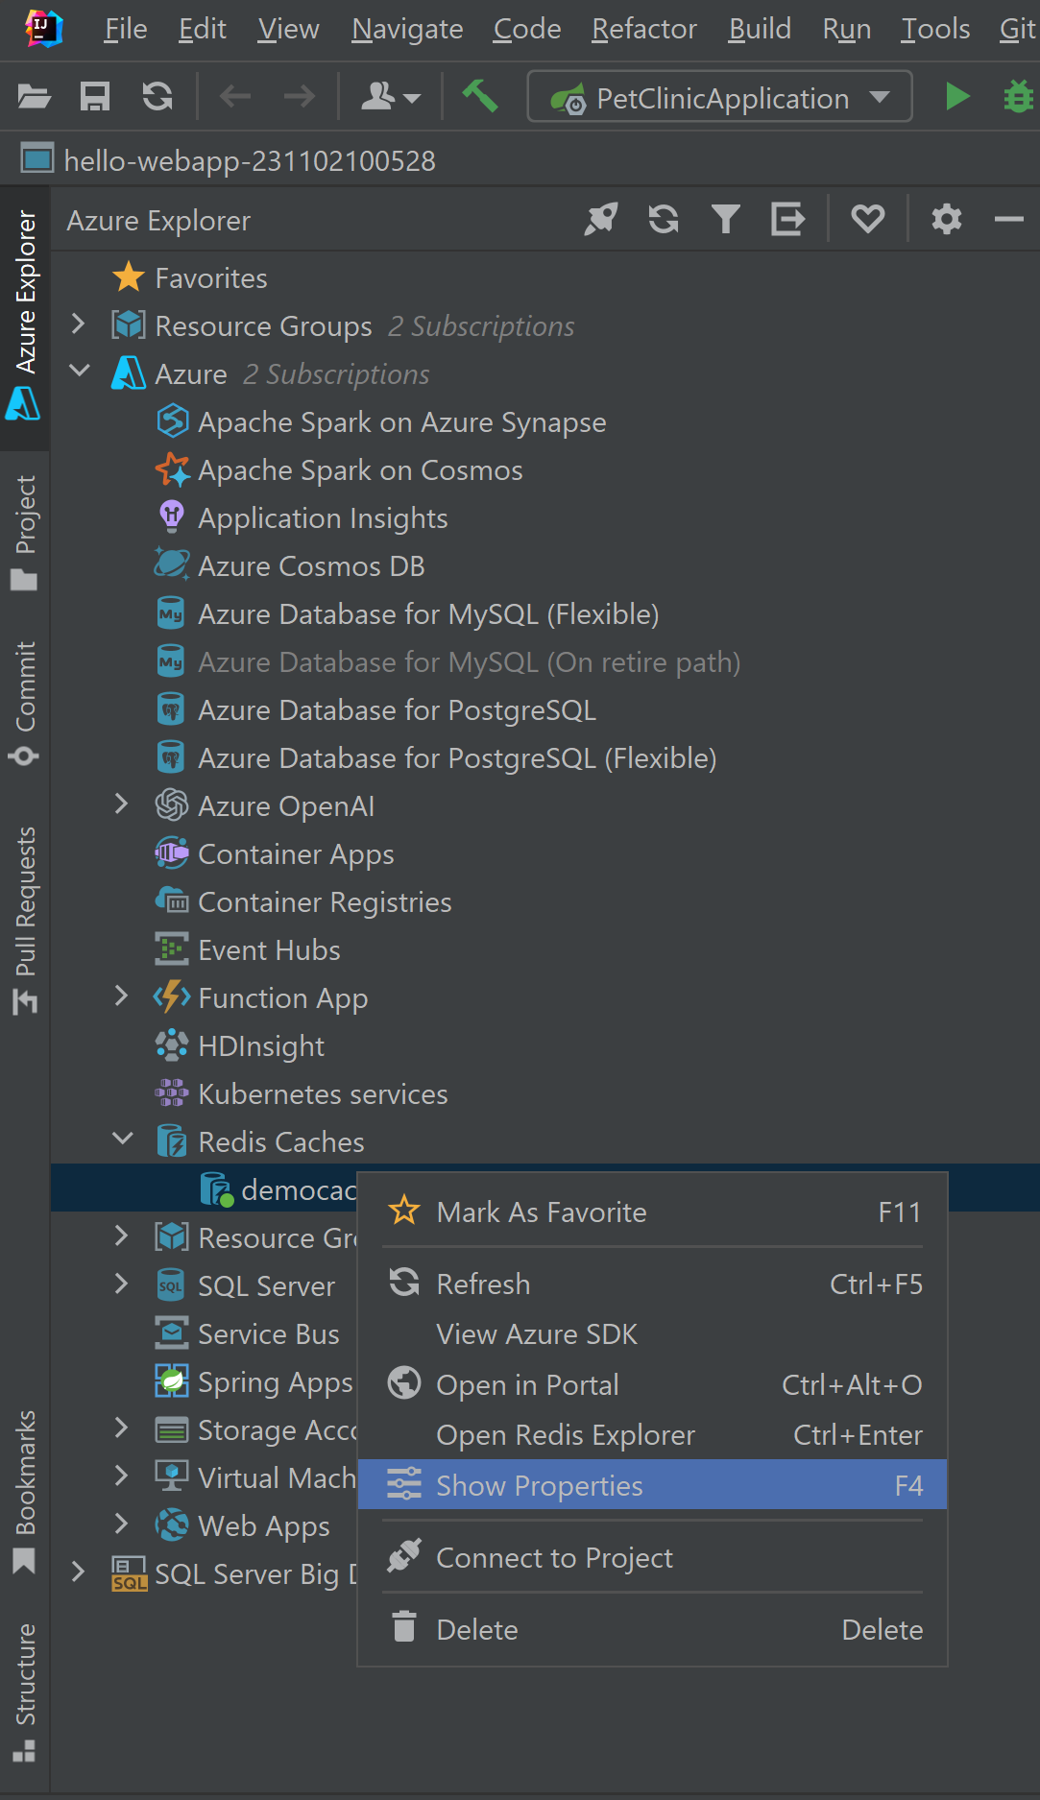Open the File menu
The width and height of the screenshot is (1040, 1800).
(126, 29)
